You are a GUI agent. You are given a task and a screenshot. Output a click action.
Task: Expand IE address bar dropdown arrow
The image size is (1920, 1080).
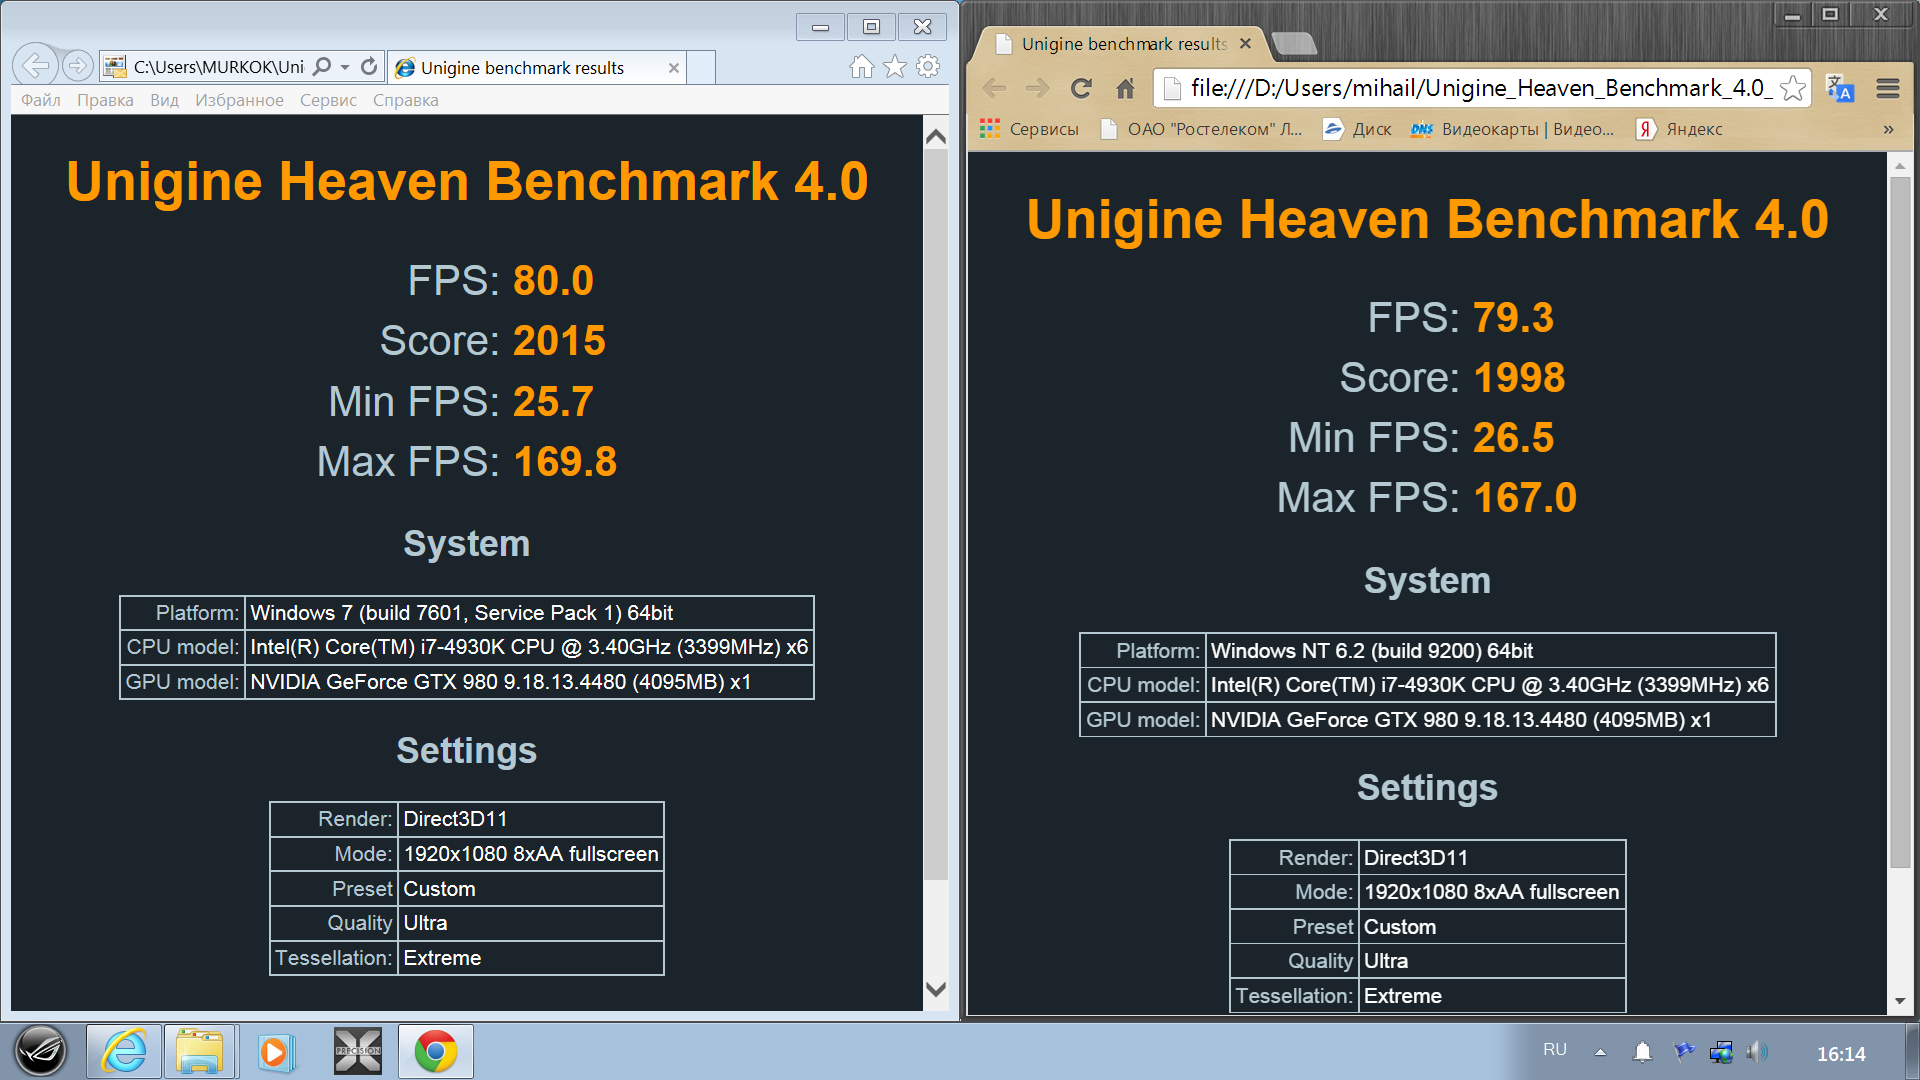pos(345,67)
